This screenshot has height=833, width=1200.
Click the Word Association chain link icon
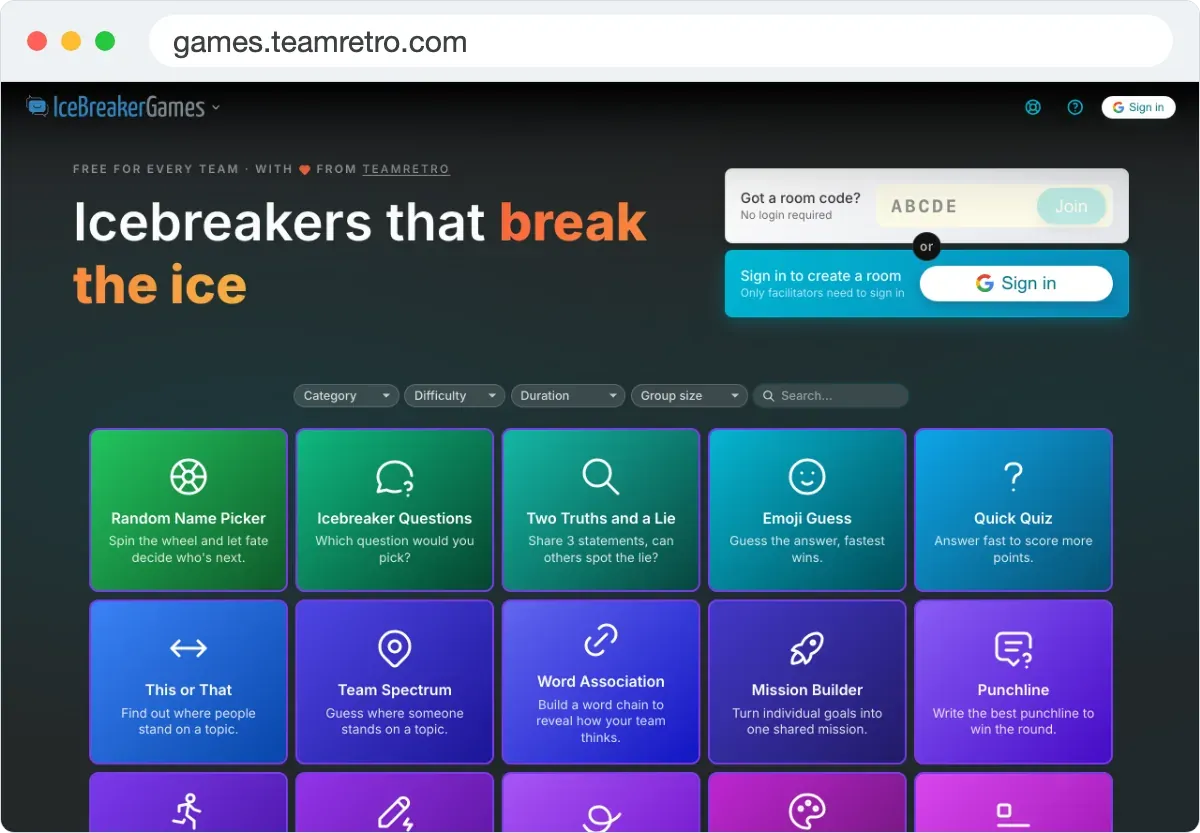pyautogui.click(x=601, y=640)
